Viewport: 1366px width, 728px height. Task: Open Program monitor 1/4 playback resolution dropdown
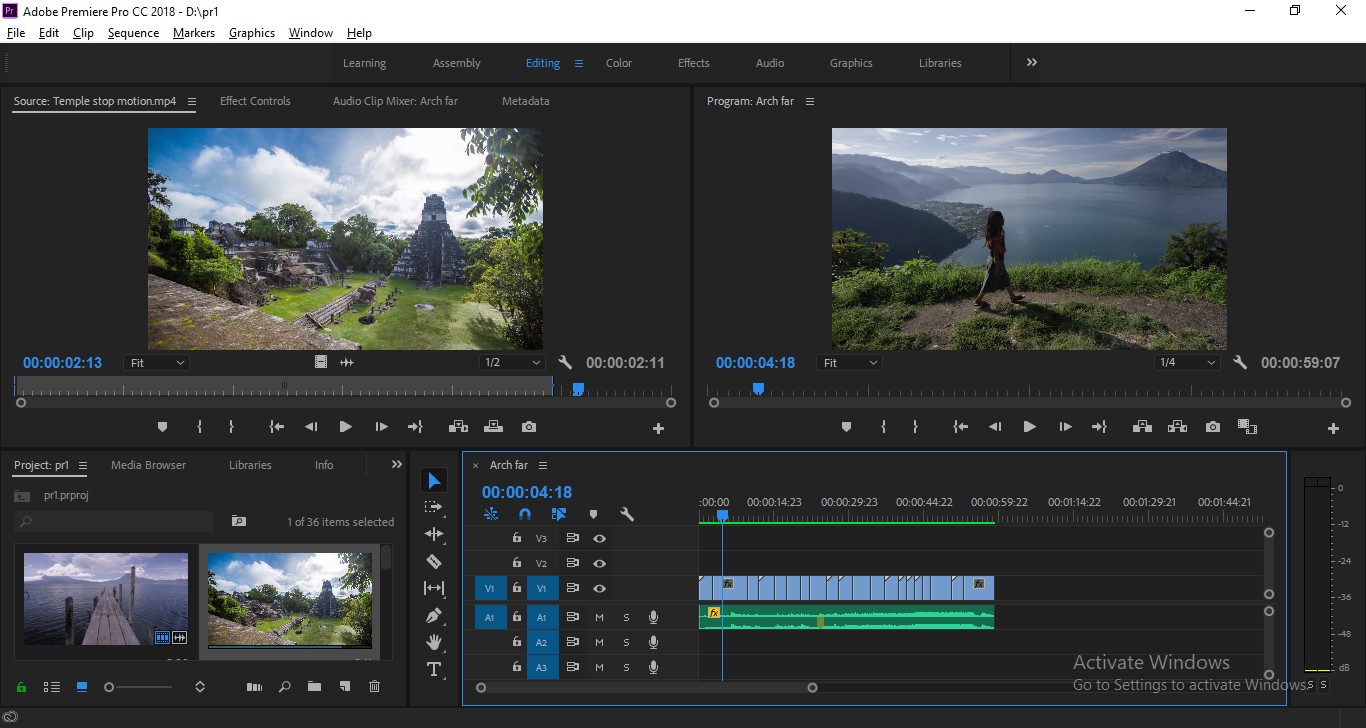coord(1188,363)
